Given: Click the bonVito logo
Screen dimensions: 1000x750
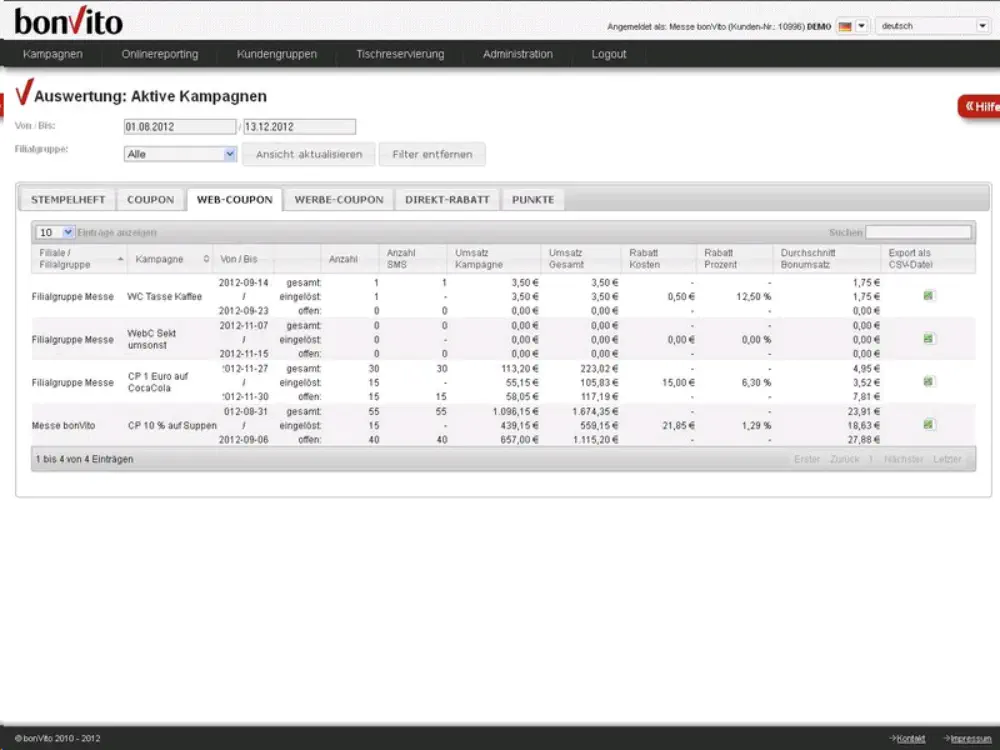Looking at the screenshot, I should click(x=69, y=21).
